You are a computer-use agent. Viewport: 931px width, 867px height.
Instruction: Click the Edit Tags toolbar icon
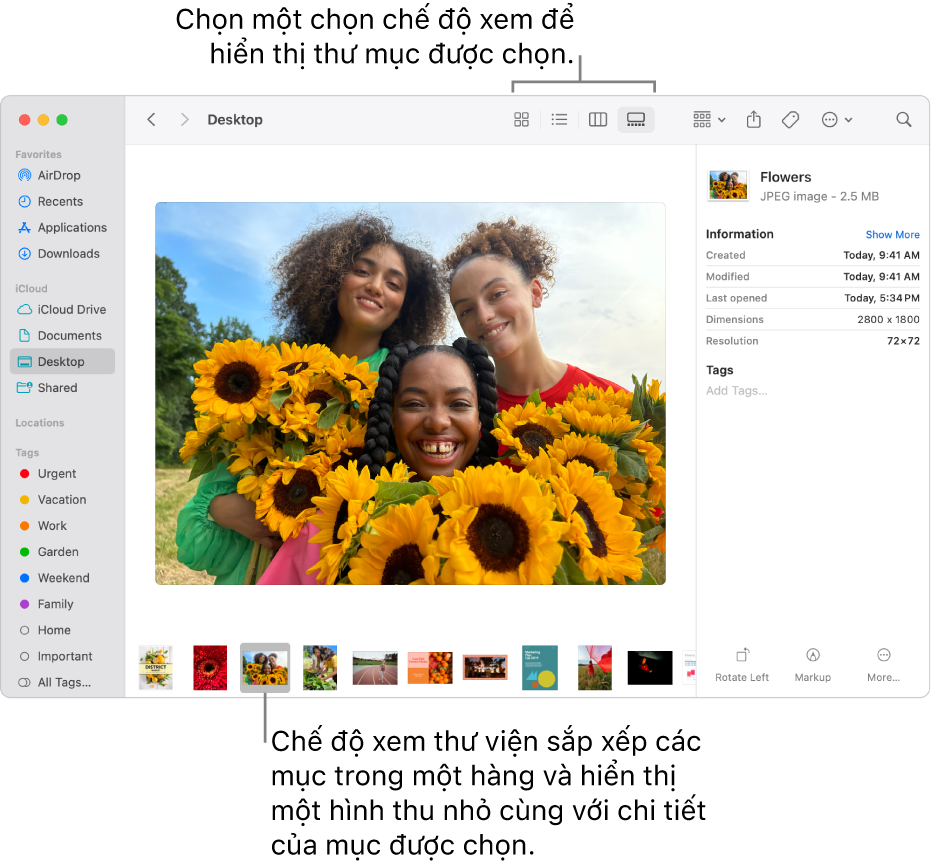point(790,120)
